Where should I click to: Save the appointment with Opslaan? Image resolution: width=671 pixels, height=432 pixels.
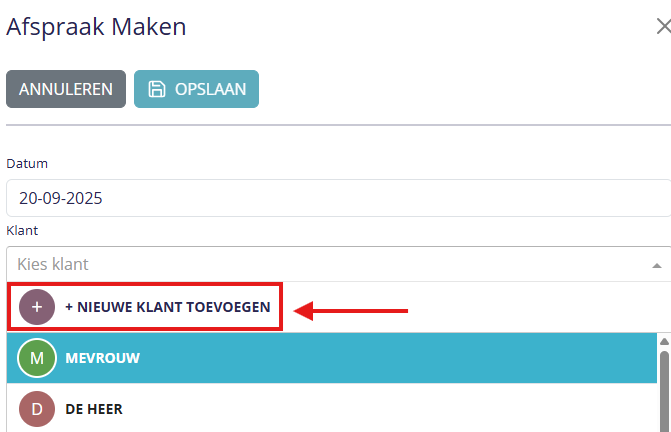196,89
